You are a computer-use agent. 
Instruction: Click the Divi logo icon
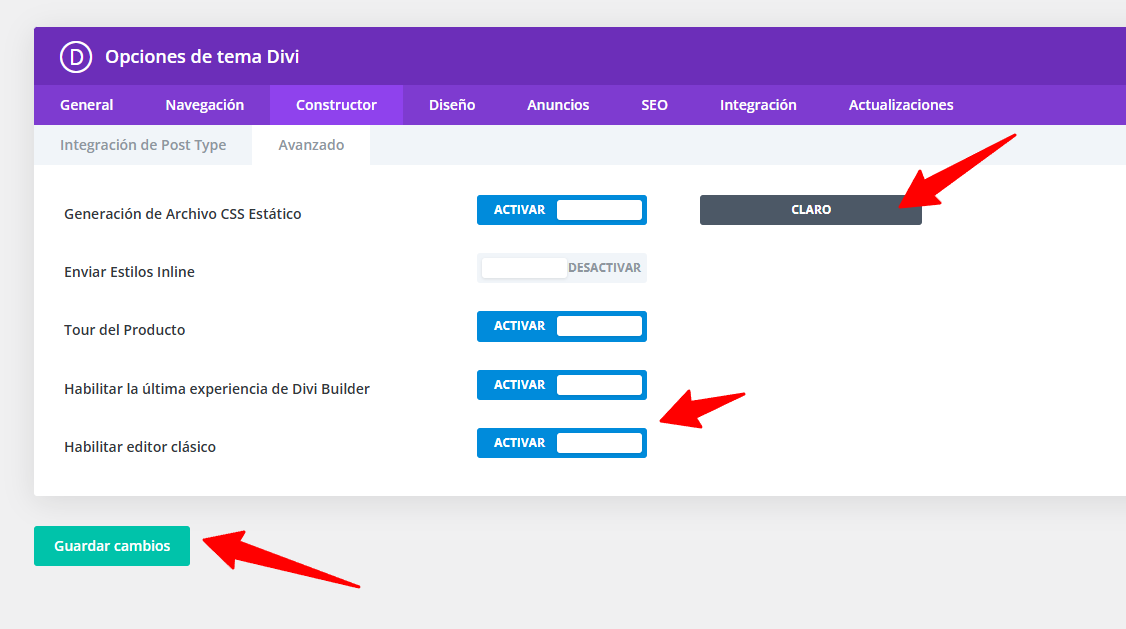tap(75, 57)
